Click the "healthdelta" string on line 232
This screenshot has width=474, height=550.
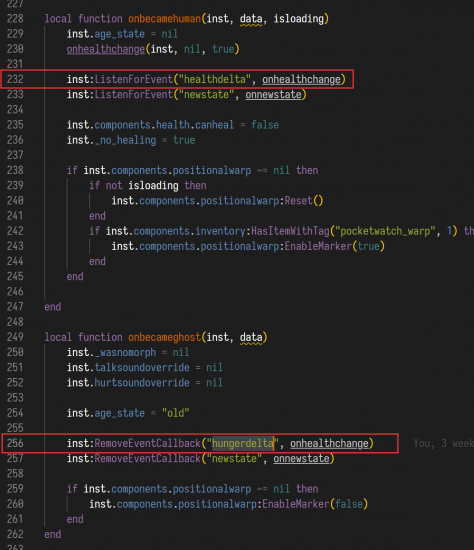point(215,79)
